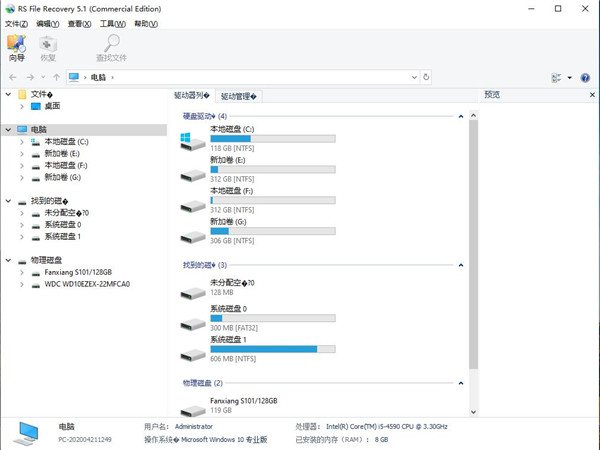Select 新加卷 (G:) in the left tree
Screen dimensions: 600x450
pos(62,177)
